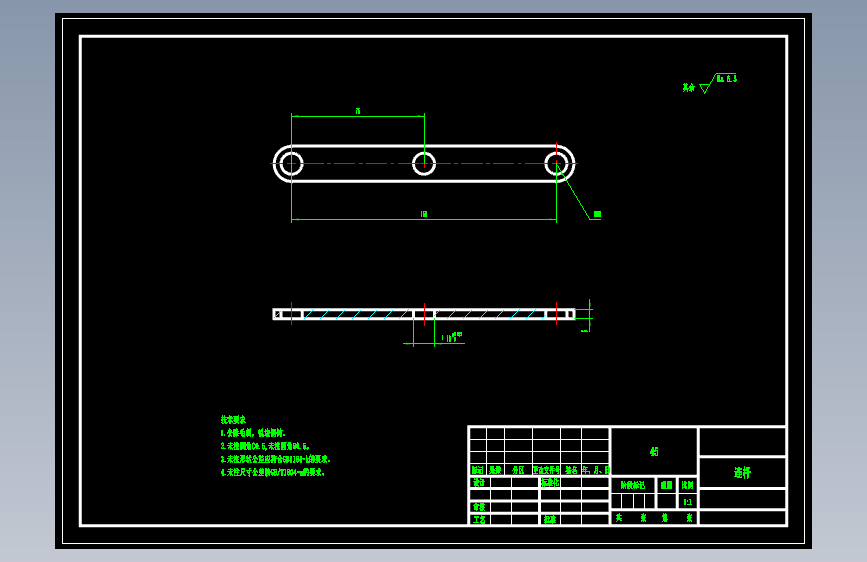Click the '设计' row label
The image size is (867, 562).
coord(479,482)
